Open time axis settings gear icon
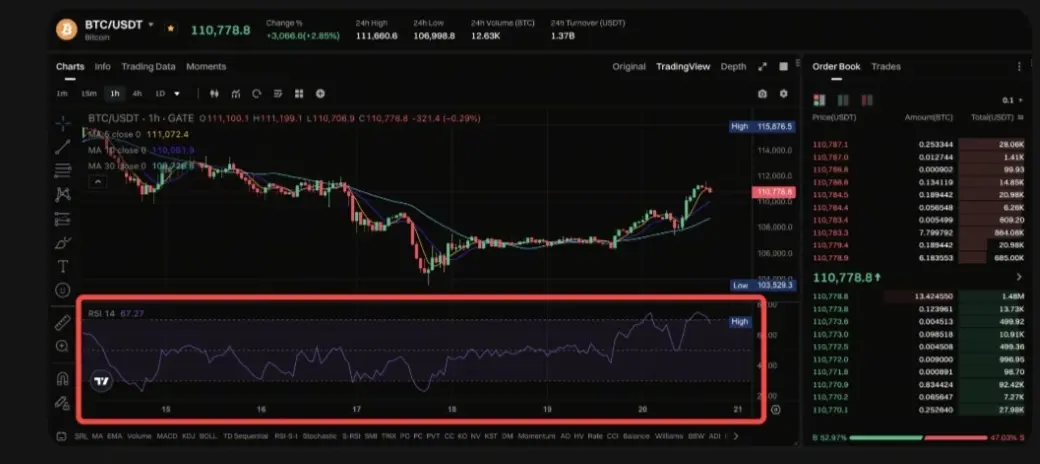This screenshot has height=464, width=1040. click(775, 410)
